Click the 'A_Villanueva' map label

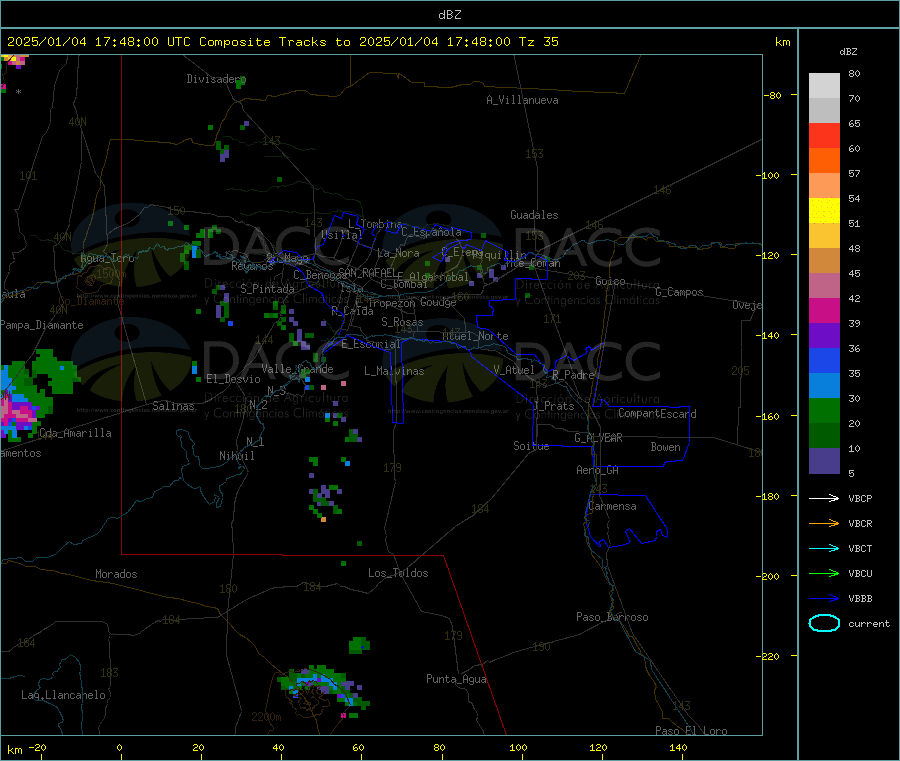[x=522, y=100]
